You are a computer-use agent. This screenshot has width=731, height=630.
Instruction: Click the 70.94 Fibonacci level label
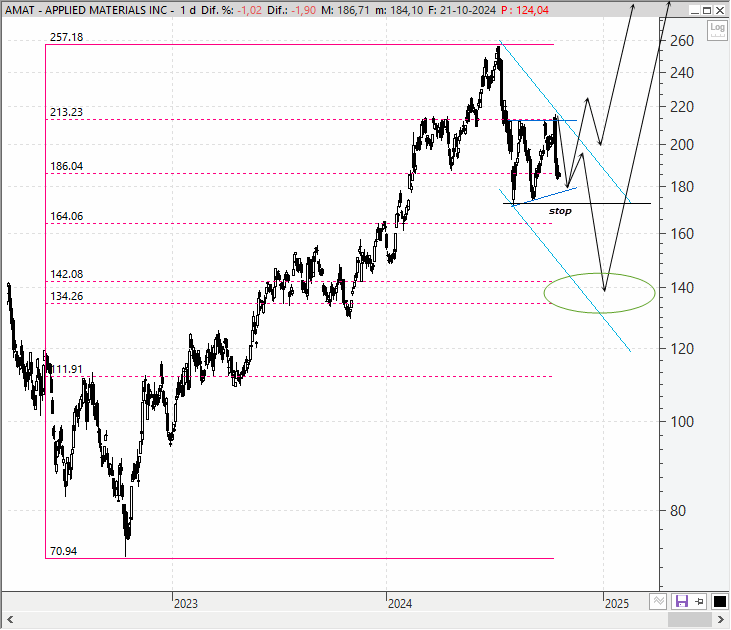[63, 552]
